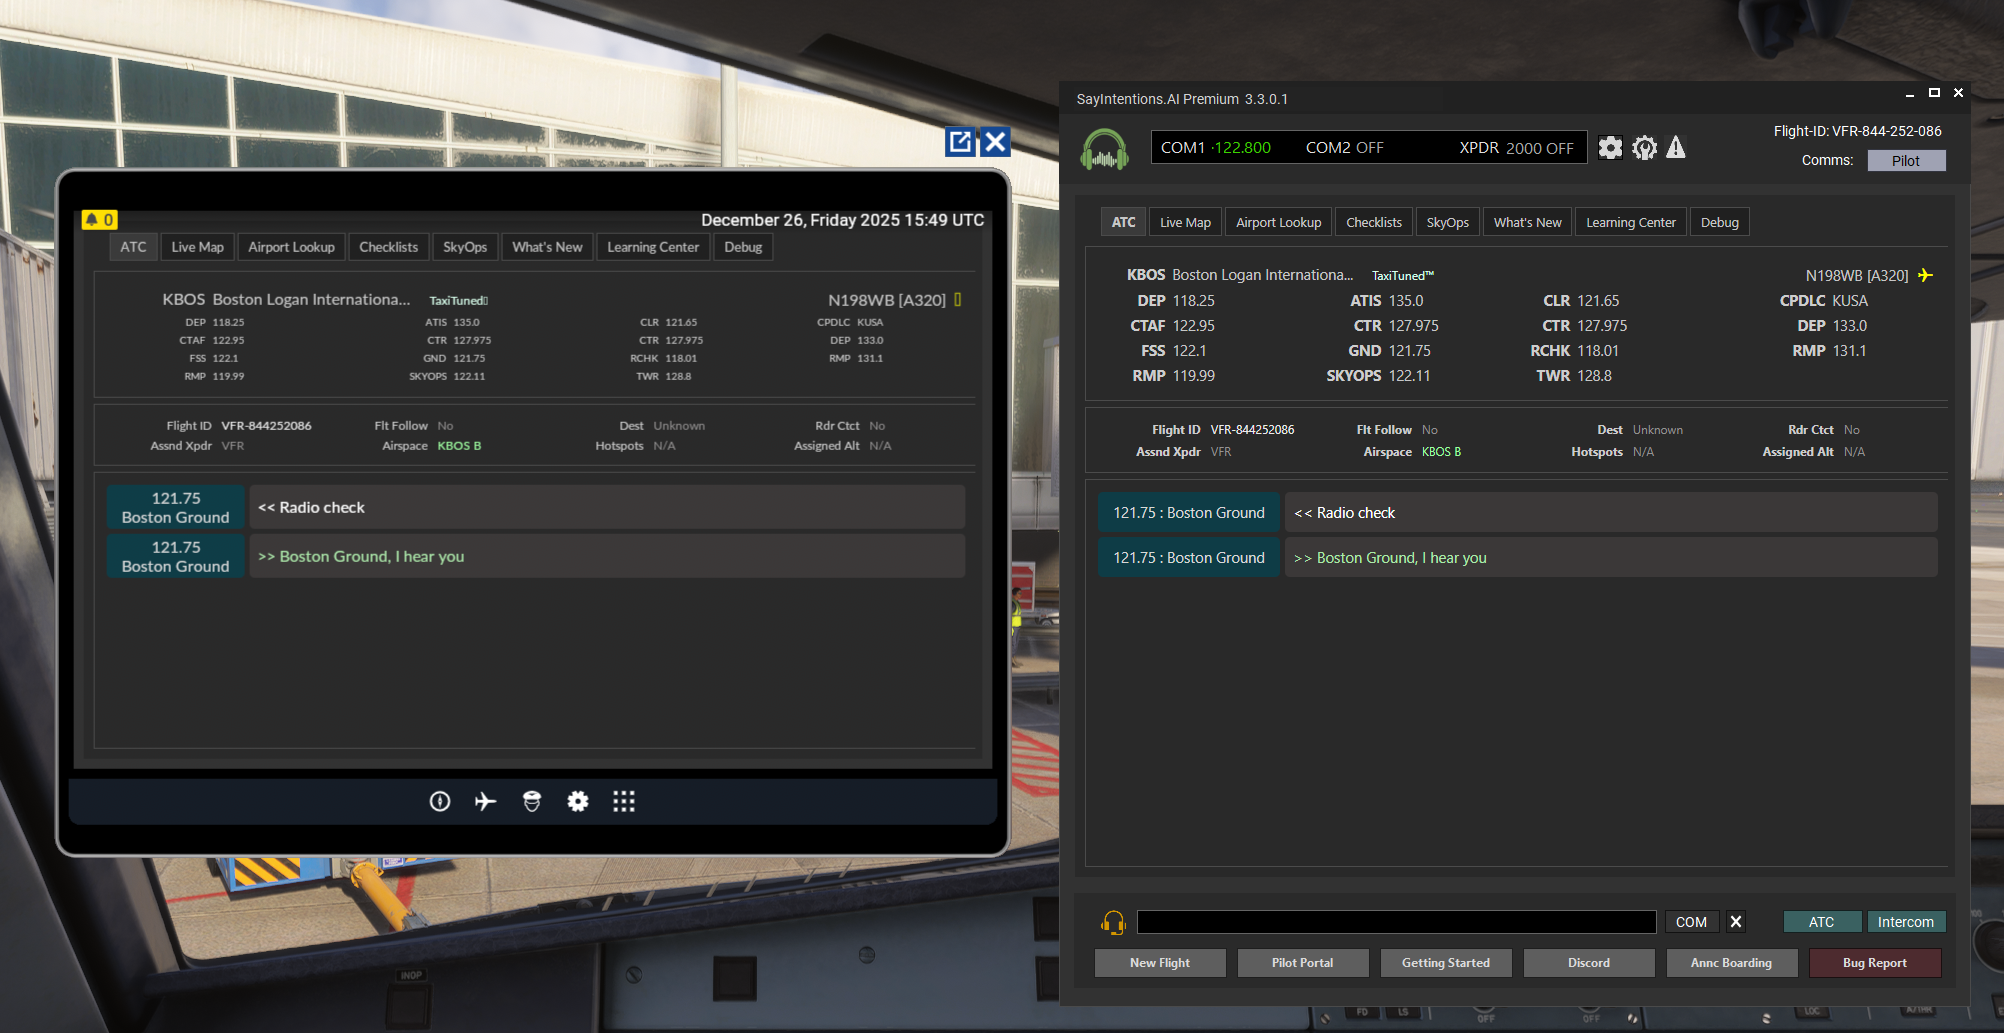Open the grid apps icon in tablet toolbar
This screenshot has width=2004, height=1033.
pyautogui.click(x=624, y=801)
